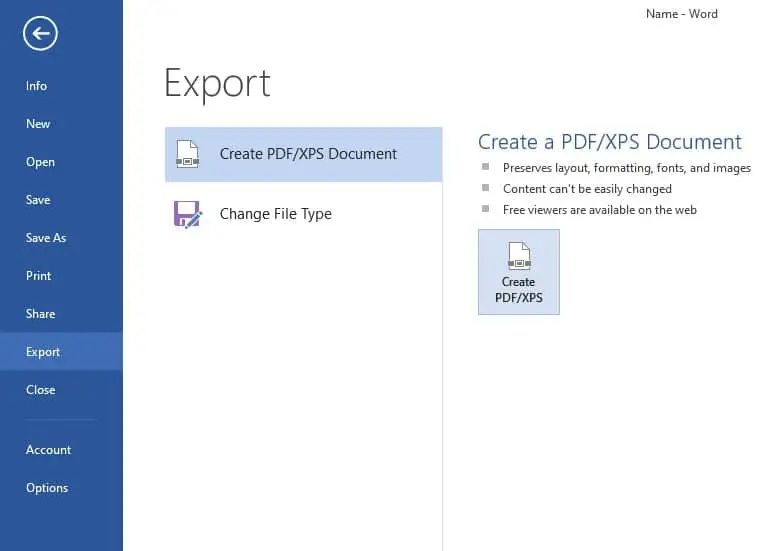Image resolution: width=757 pixels, height=551 pixels.
Task: Click the 'Create a PDF/XPS Document' heading
Action: 610,142
